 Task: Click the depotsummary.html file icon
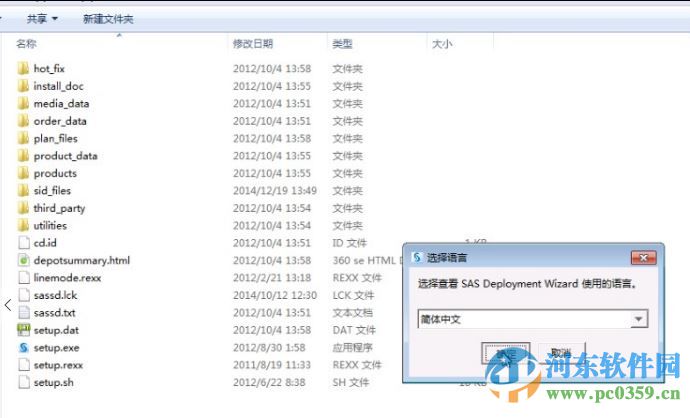click(24, 260)
